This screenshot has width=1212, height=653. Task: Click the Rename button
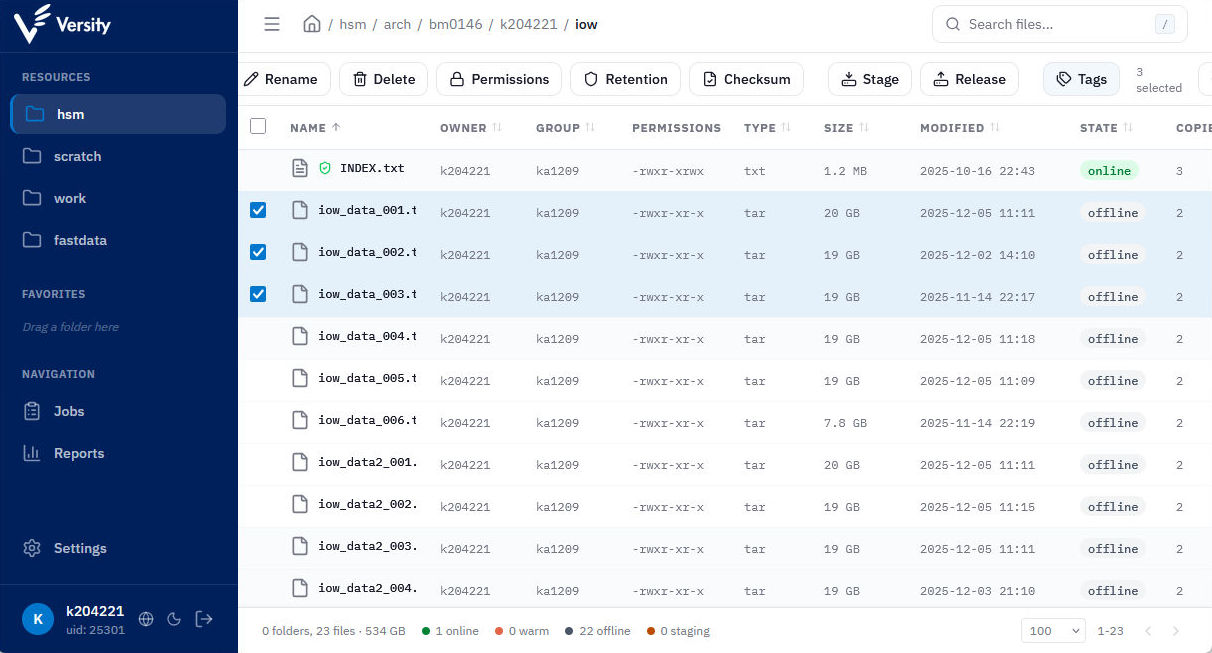tap(284, 79)
